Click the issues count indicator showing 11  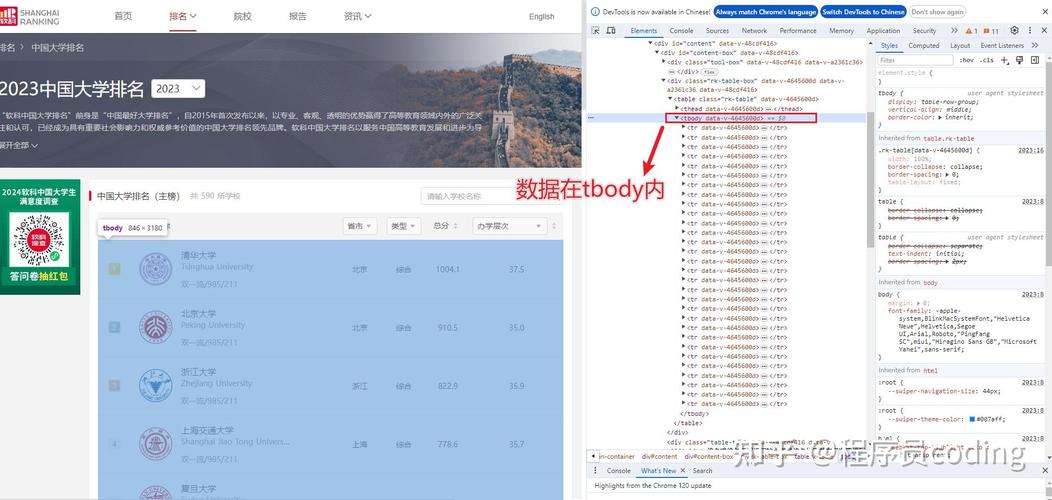pyautogui.click(x=991, y=31)
